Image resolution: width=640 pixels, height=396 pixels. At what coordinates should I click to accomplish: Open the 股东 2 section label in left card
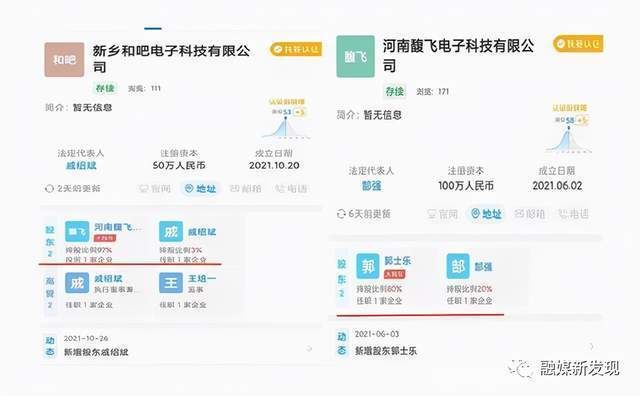point(50,241)
